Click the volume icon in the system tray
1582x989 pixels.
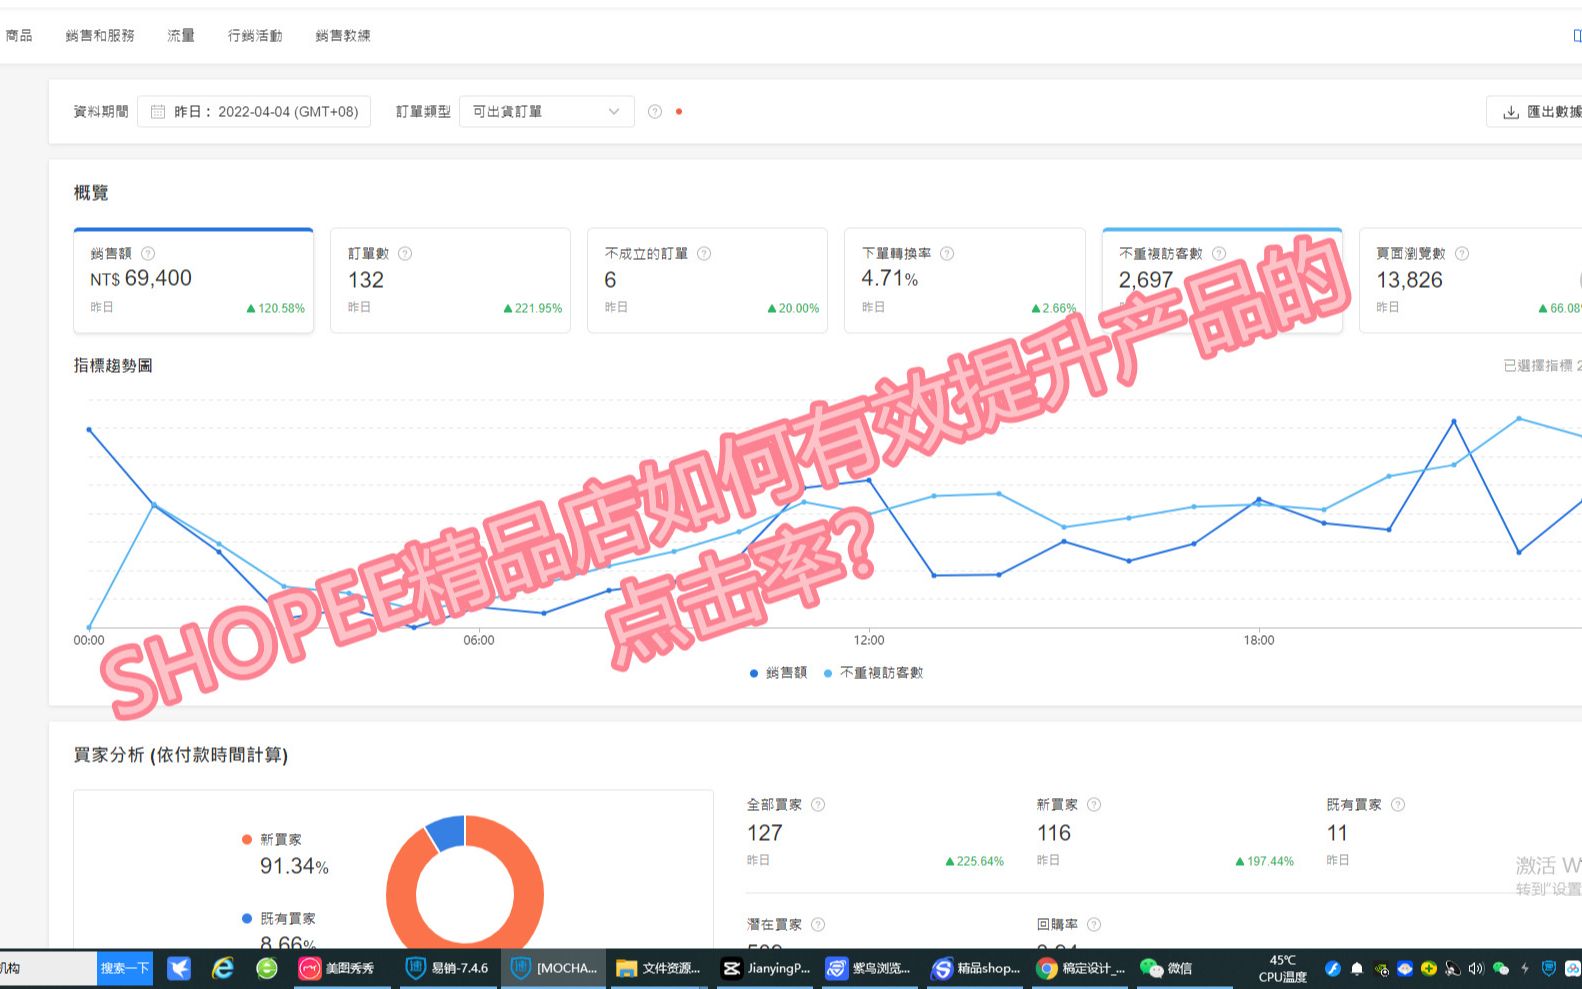tap(1476, 968)
